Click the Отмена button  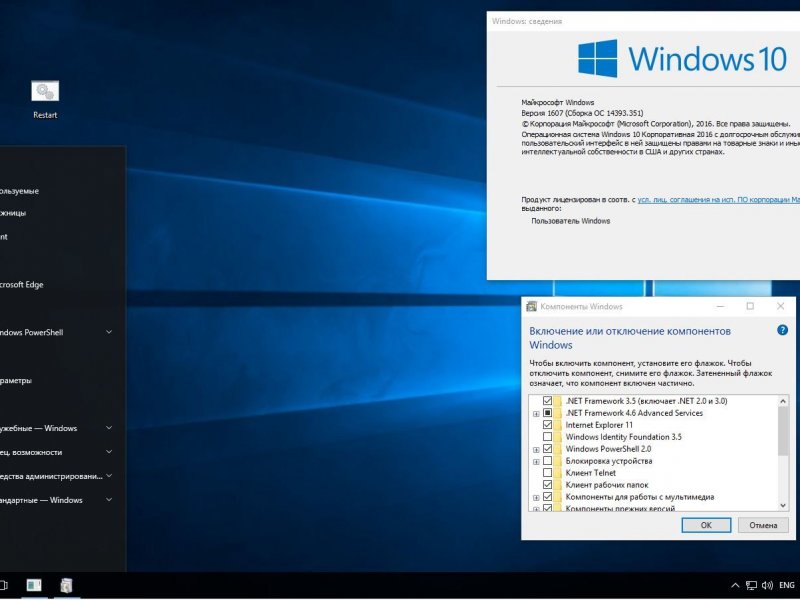[x=763, y=525]
